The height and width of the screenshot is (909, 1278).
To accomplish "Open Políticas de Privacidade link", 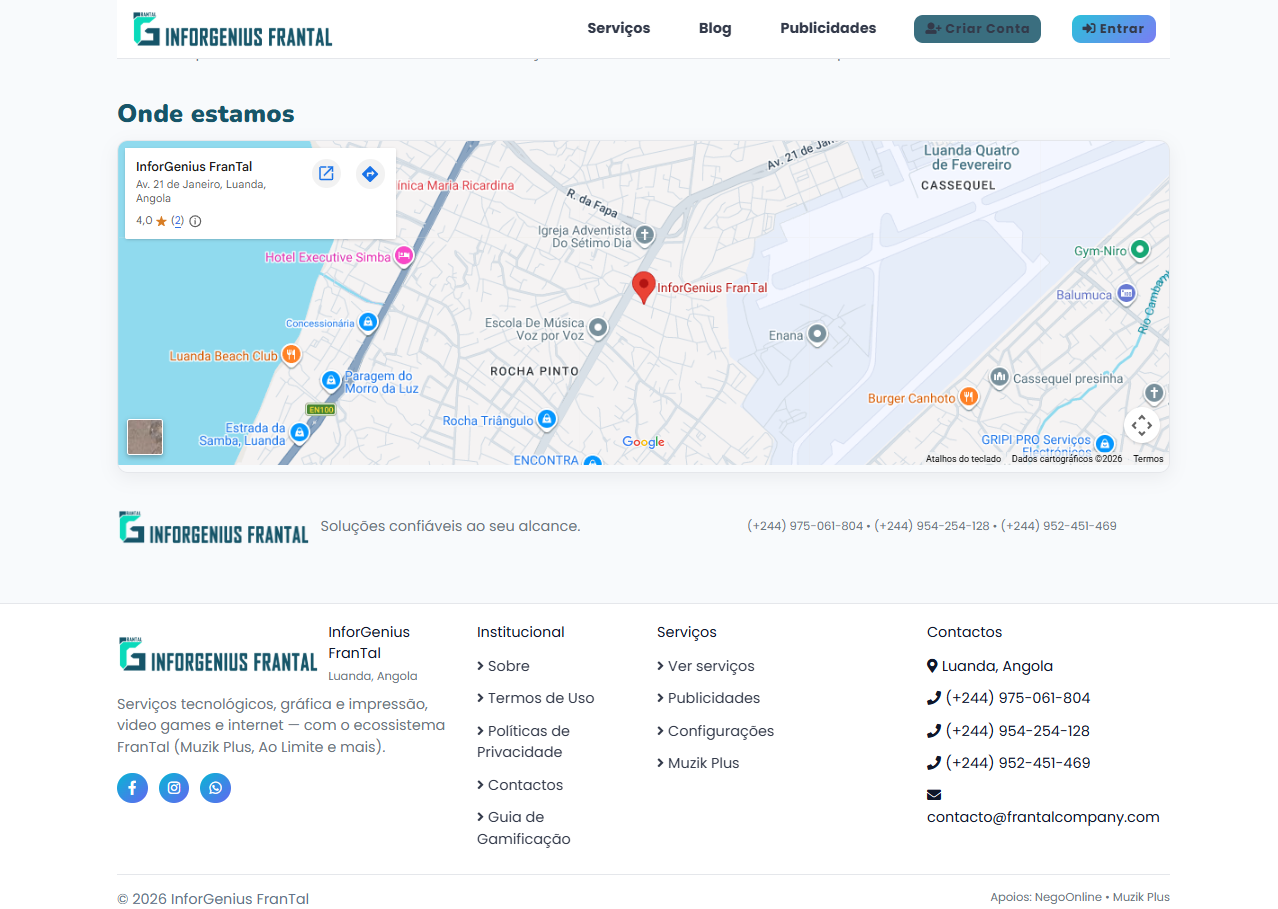I will pyautogui.click(x=523, y=741).
